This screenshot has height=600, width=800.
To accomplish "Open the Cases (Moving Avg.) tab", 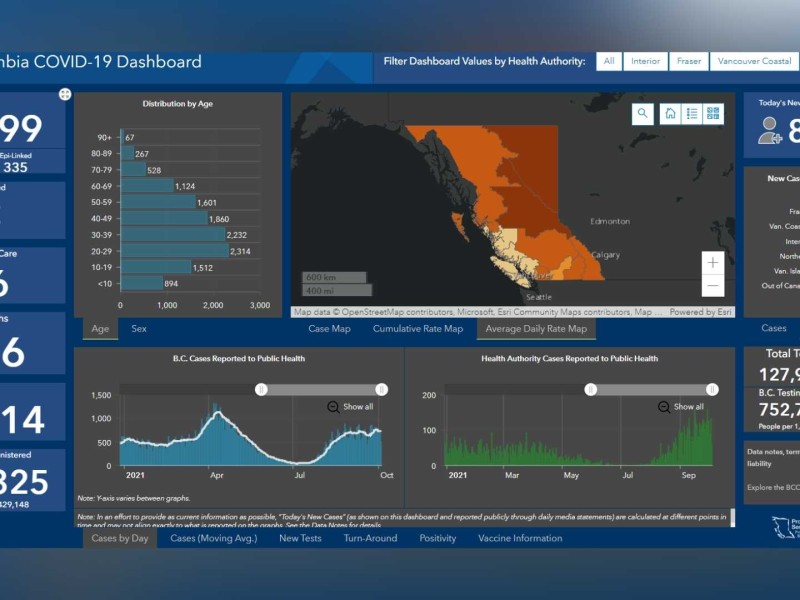I will tap(213, 538).
